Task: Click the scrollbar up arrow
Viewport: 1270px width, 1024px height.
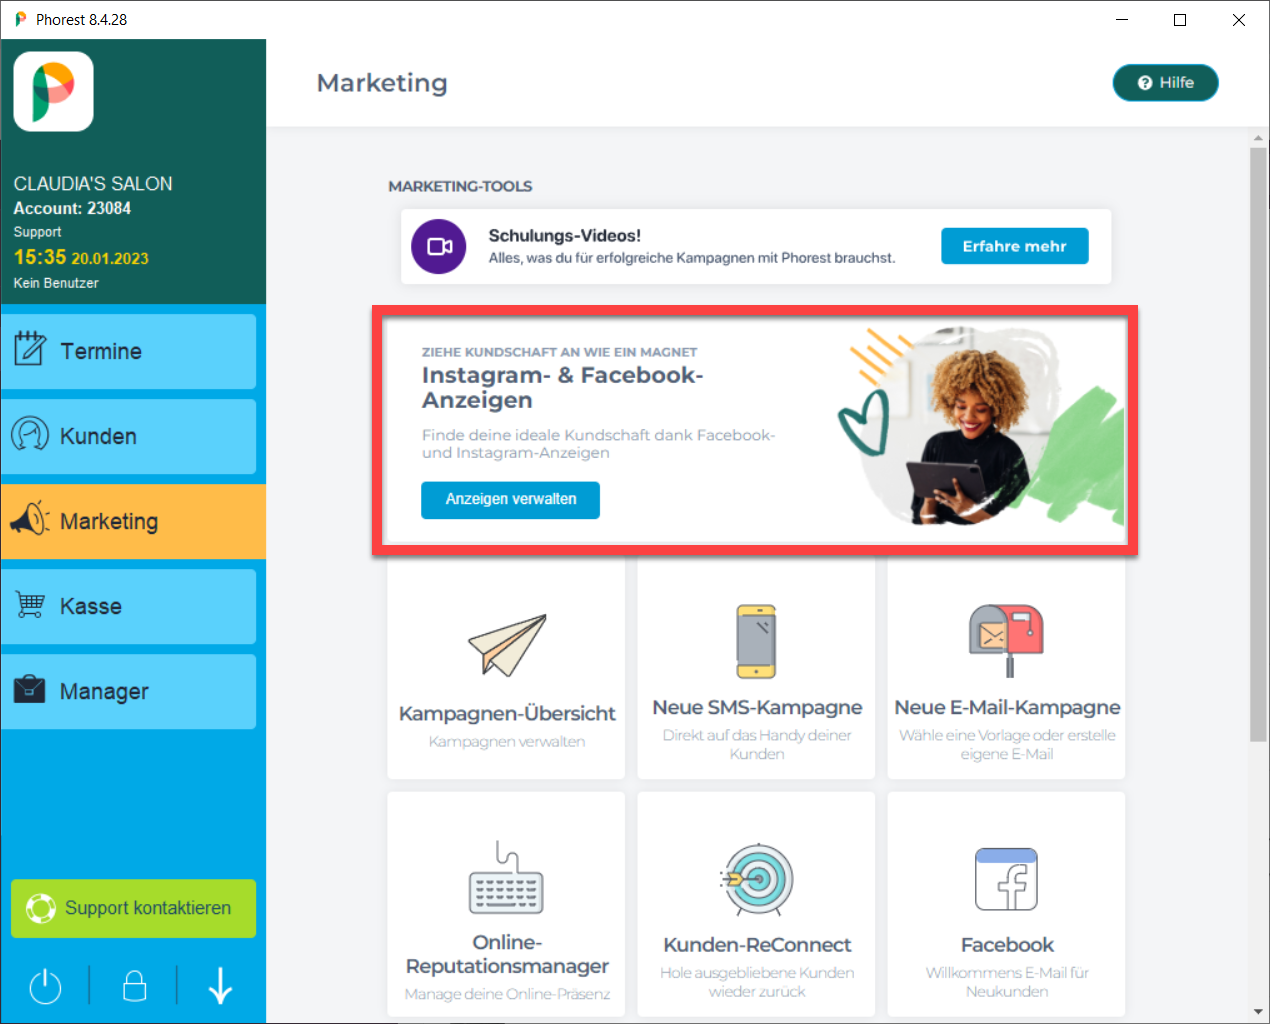Action: coord(1258,138)
